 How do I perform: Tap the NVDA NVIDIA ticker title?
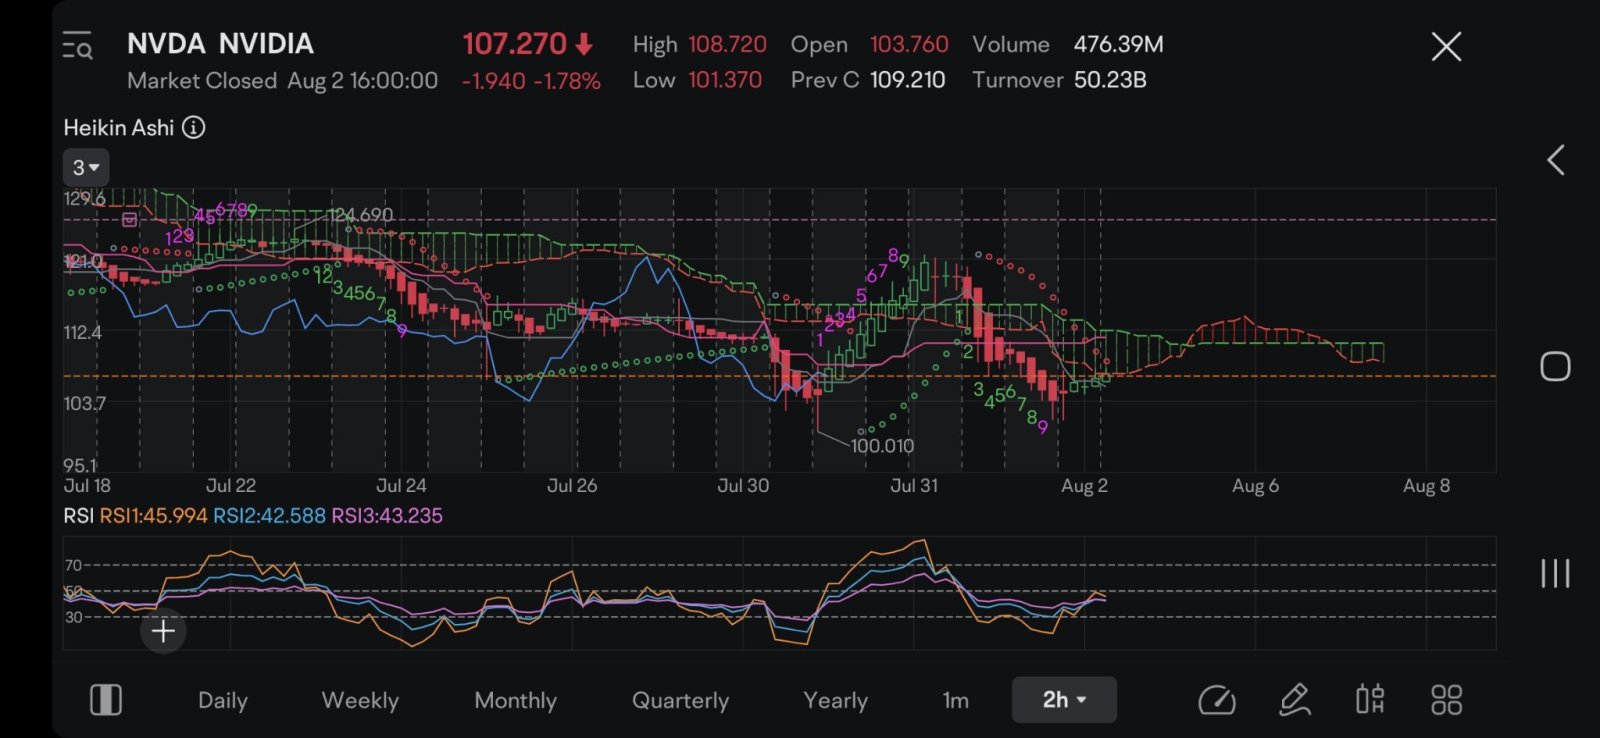[x=220, y=44]
